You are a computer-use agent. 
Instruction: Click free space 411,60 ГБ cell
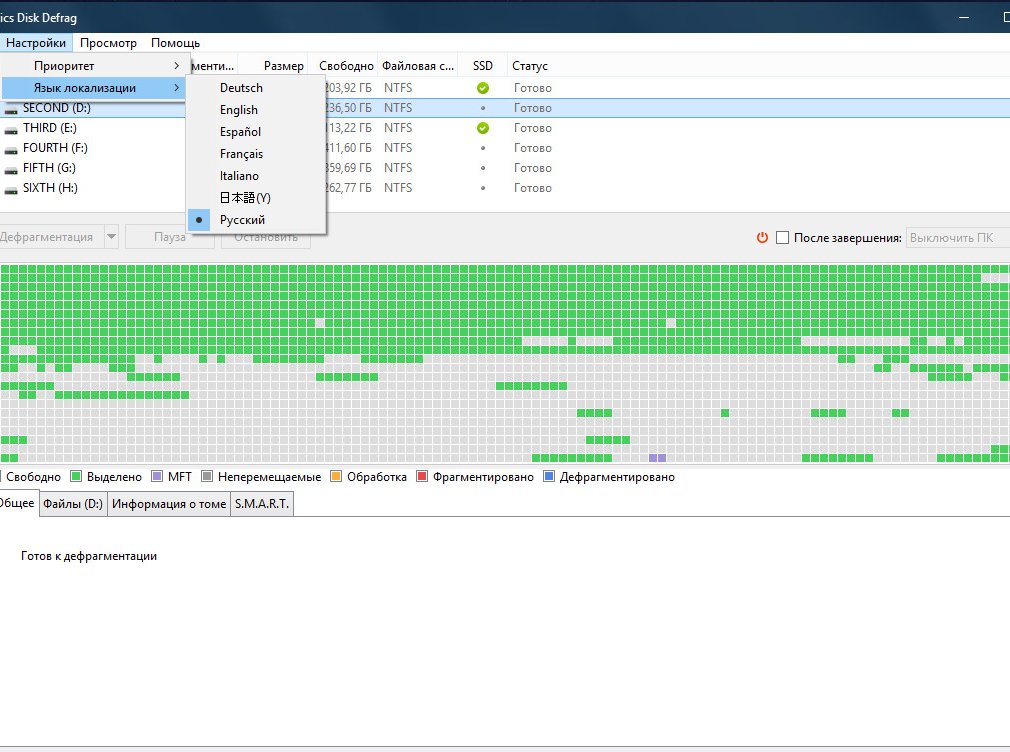coord(348,148)
